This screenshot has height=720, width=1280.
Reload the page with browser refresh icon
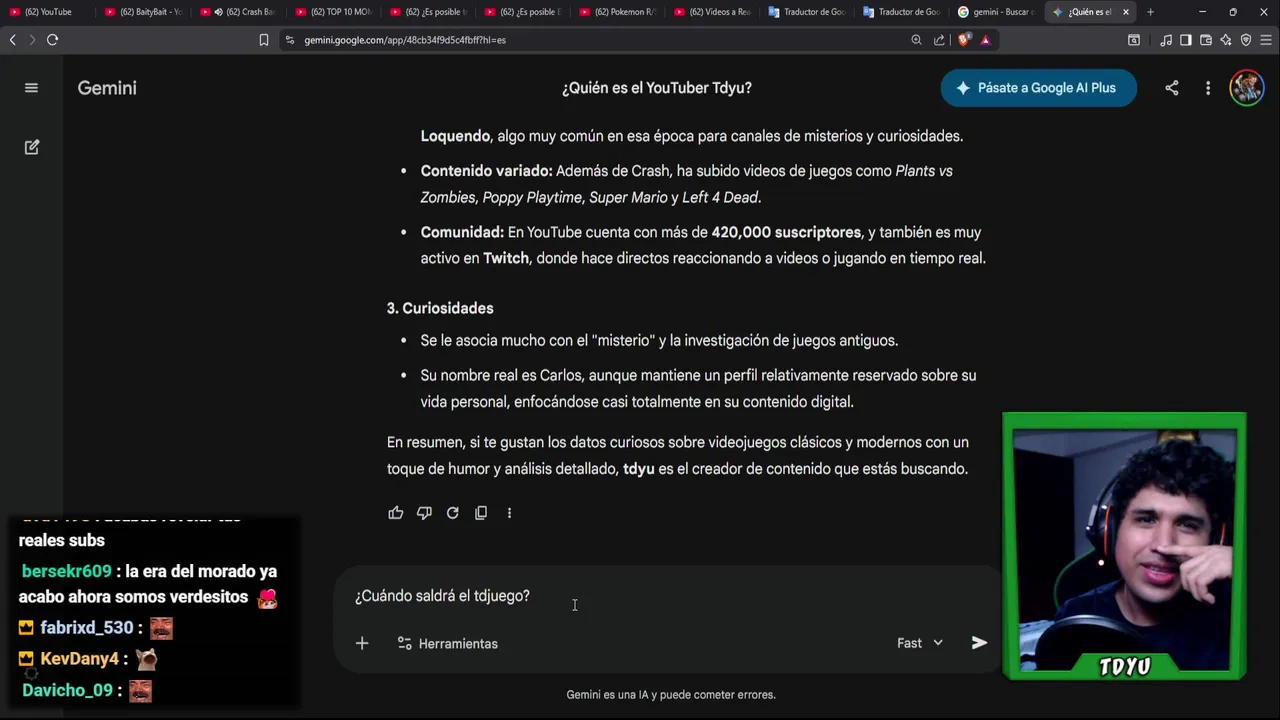pyautogui.click(x=52, y=40)
